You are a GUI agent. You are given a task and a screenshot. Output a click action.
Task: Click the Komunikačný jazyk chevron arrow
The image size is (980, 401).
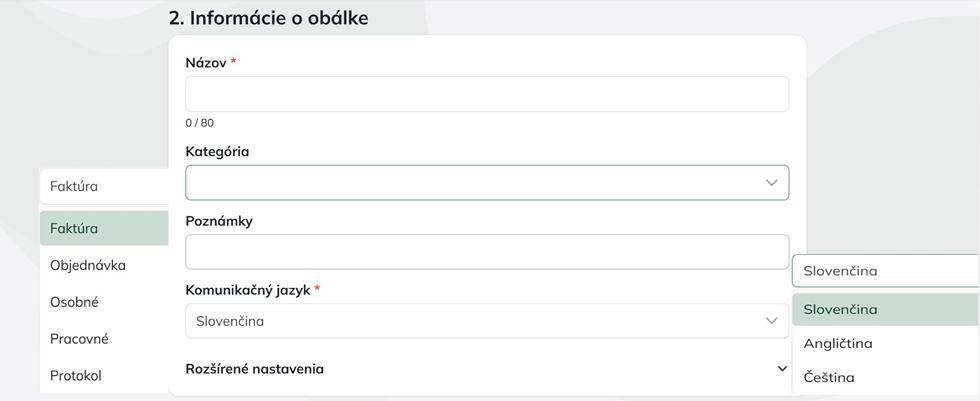click(771, 321)
